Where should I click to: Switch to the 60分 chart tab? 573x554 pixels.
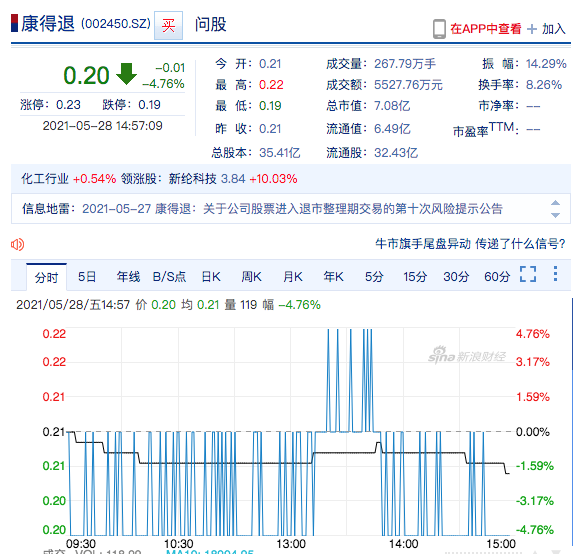coord(497,277)
